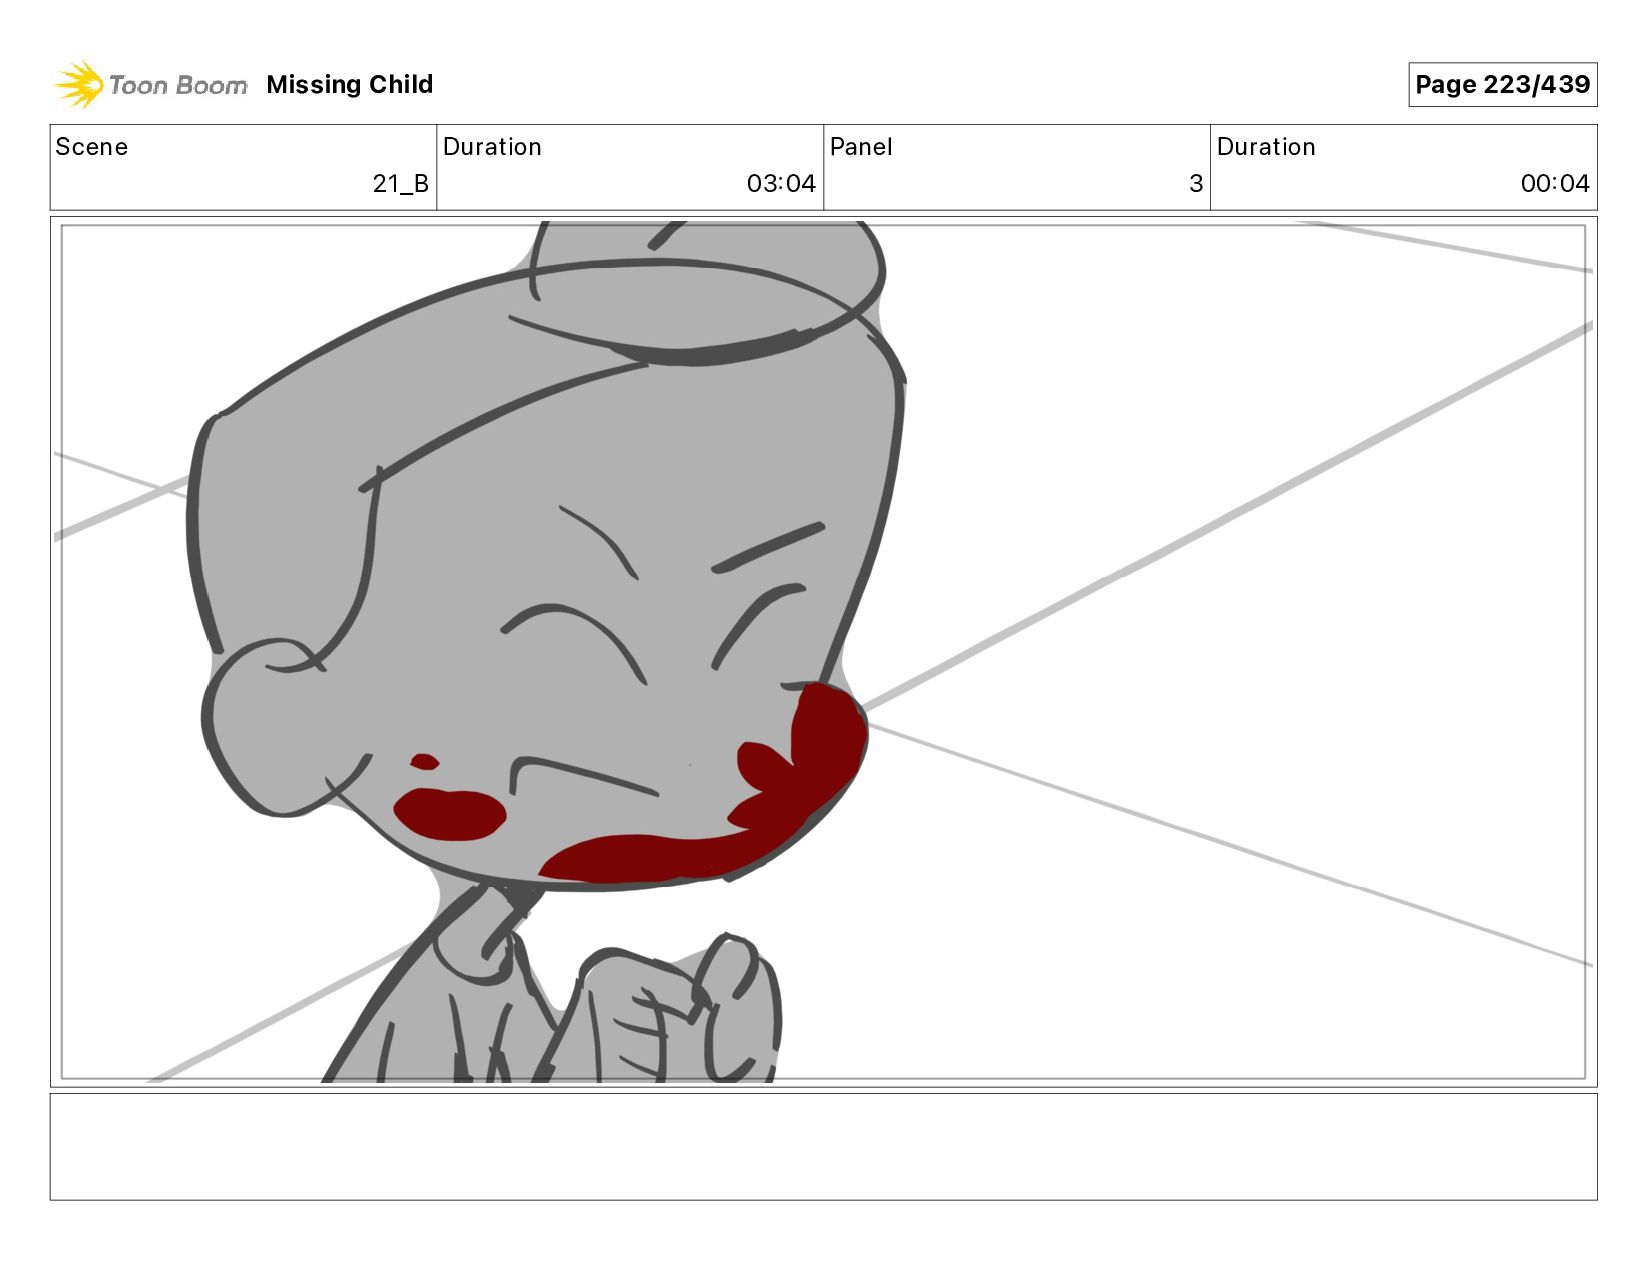Click the Toon Boom logo
This screenshot has width=1650, height=1275.
click(x=150, y=85)
